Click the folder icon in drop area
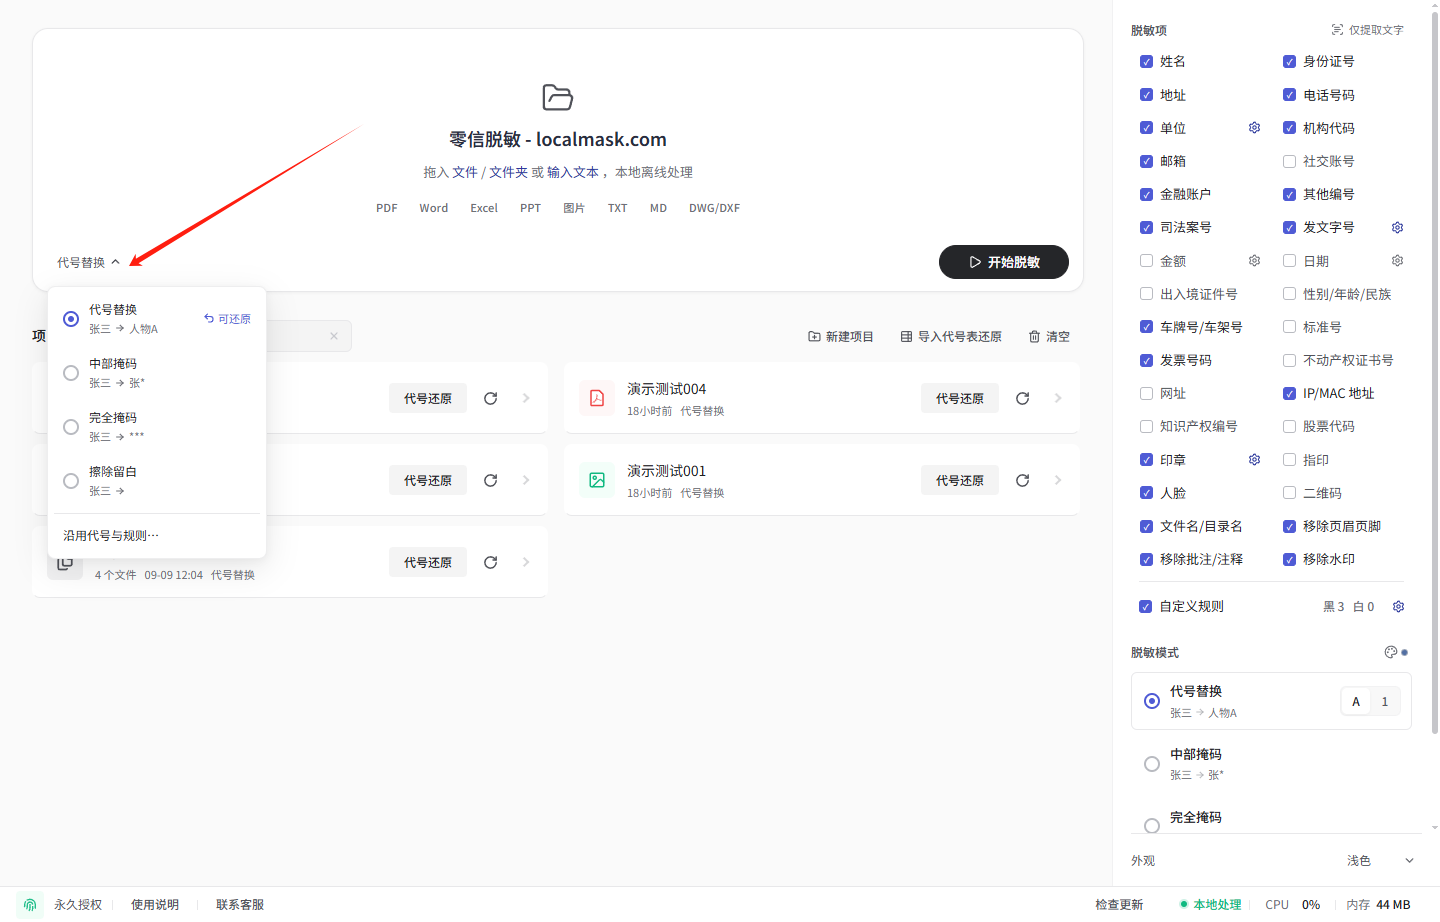Viewport: 1440px width, 922px height. [557, 97]
